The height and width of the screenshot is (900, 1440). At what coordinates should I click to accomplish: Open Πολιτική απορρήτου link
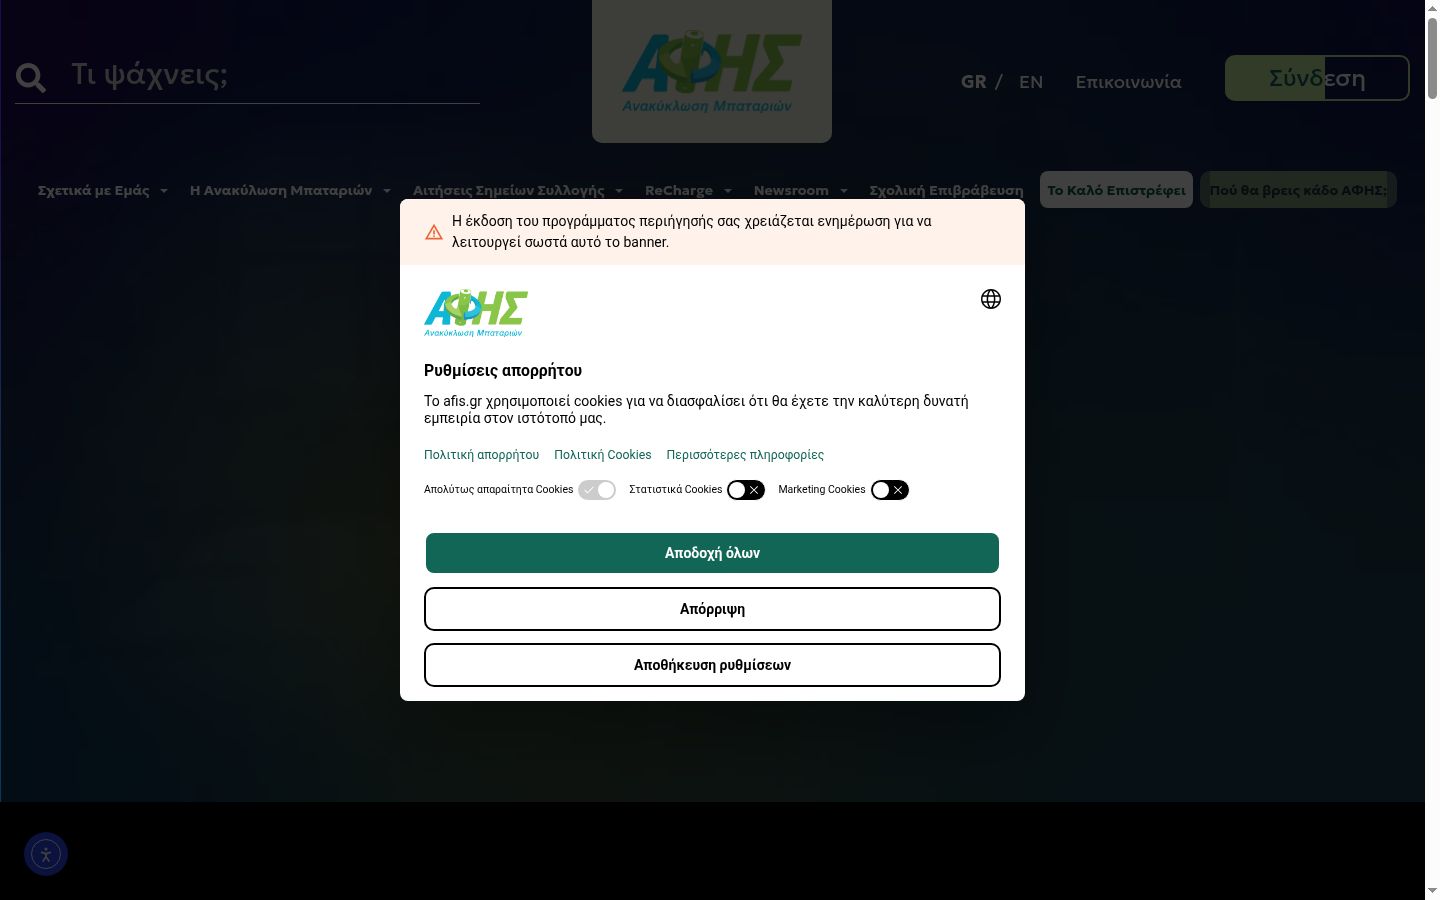481,455
